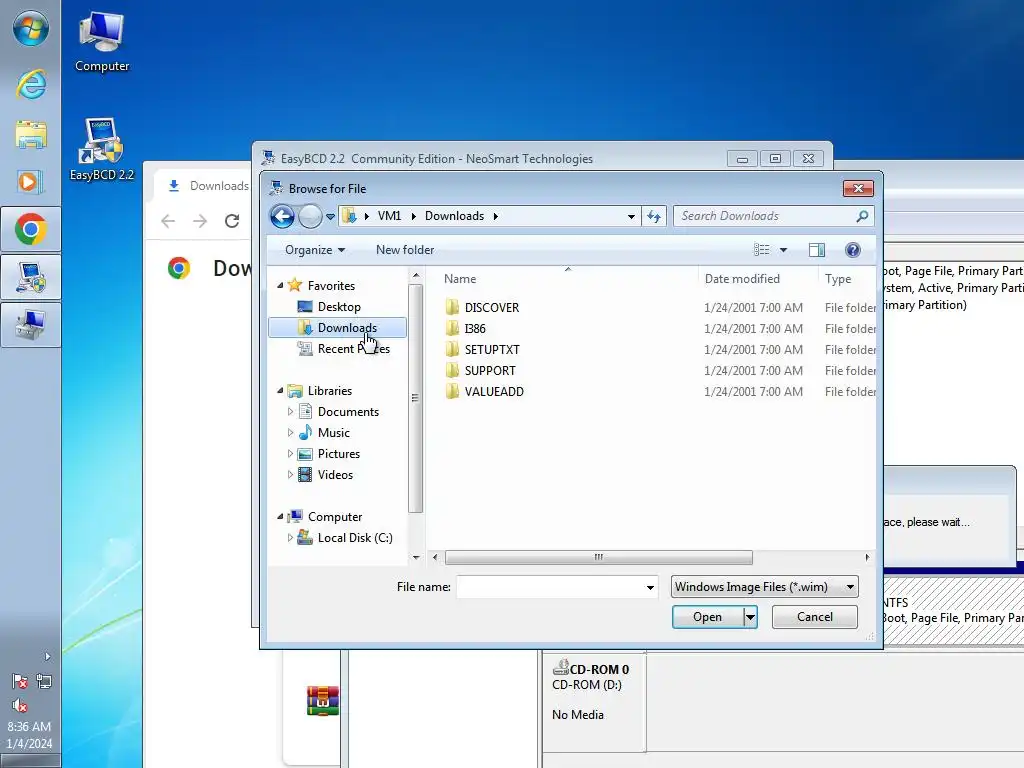
Task: Open the view options dropdown arrow
Action: tap(784, 250)
